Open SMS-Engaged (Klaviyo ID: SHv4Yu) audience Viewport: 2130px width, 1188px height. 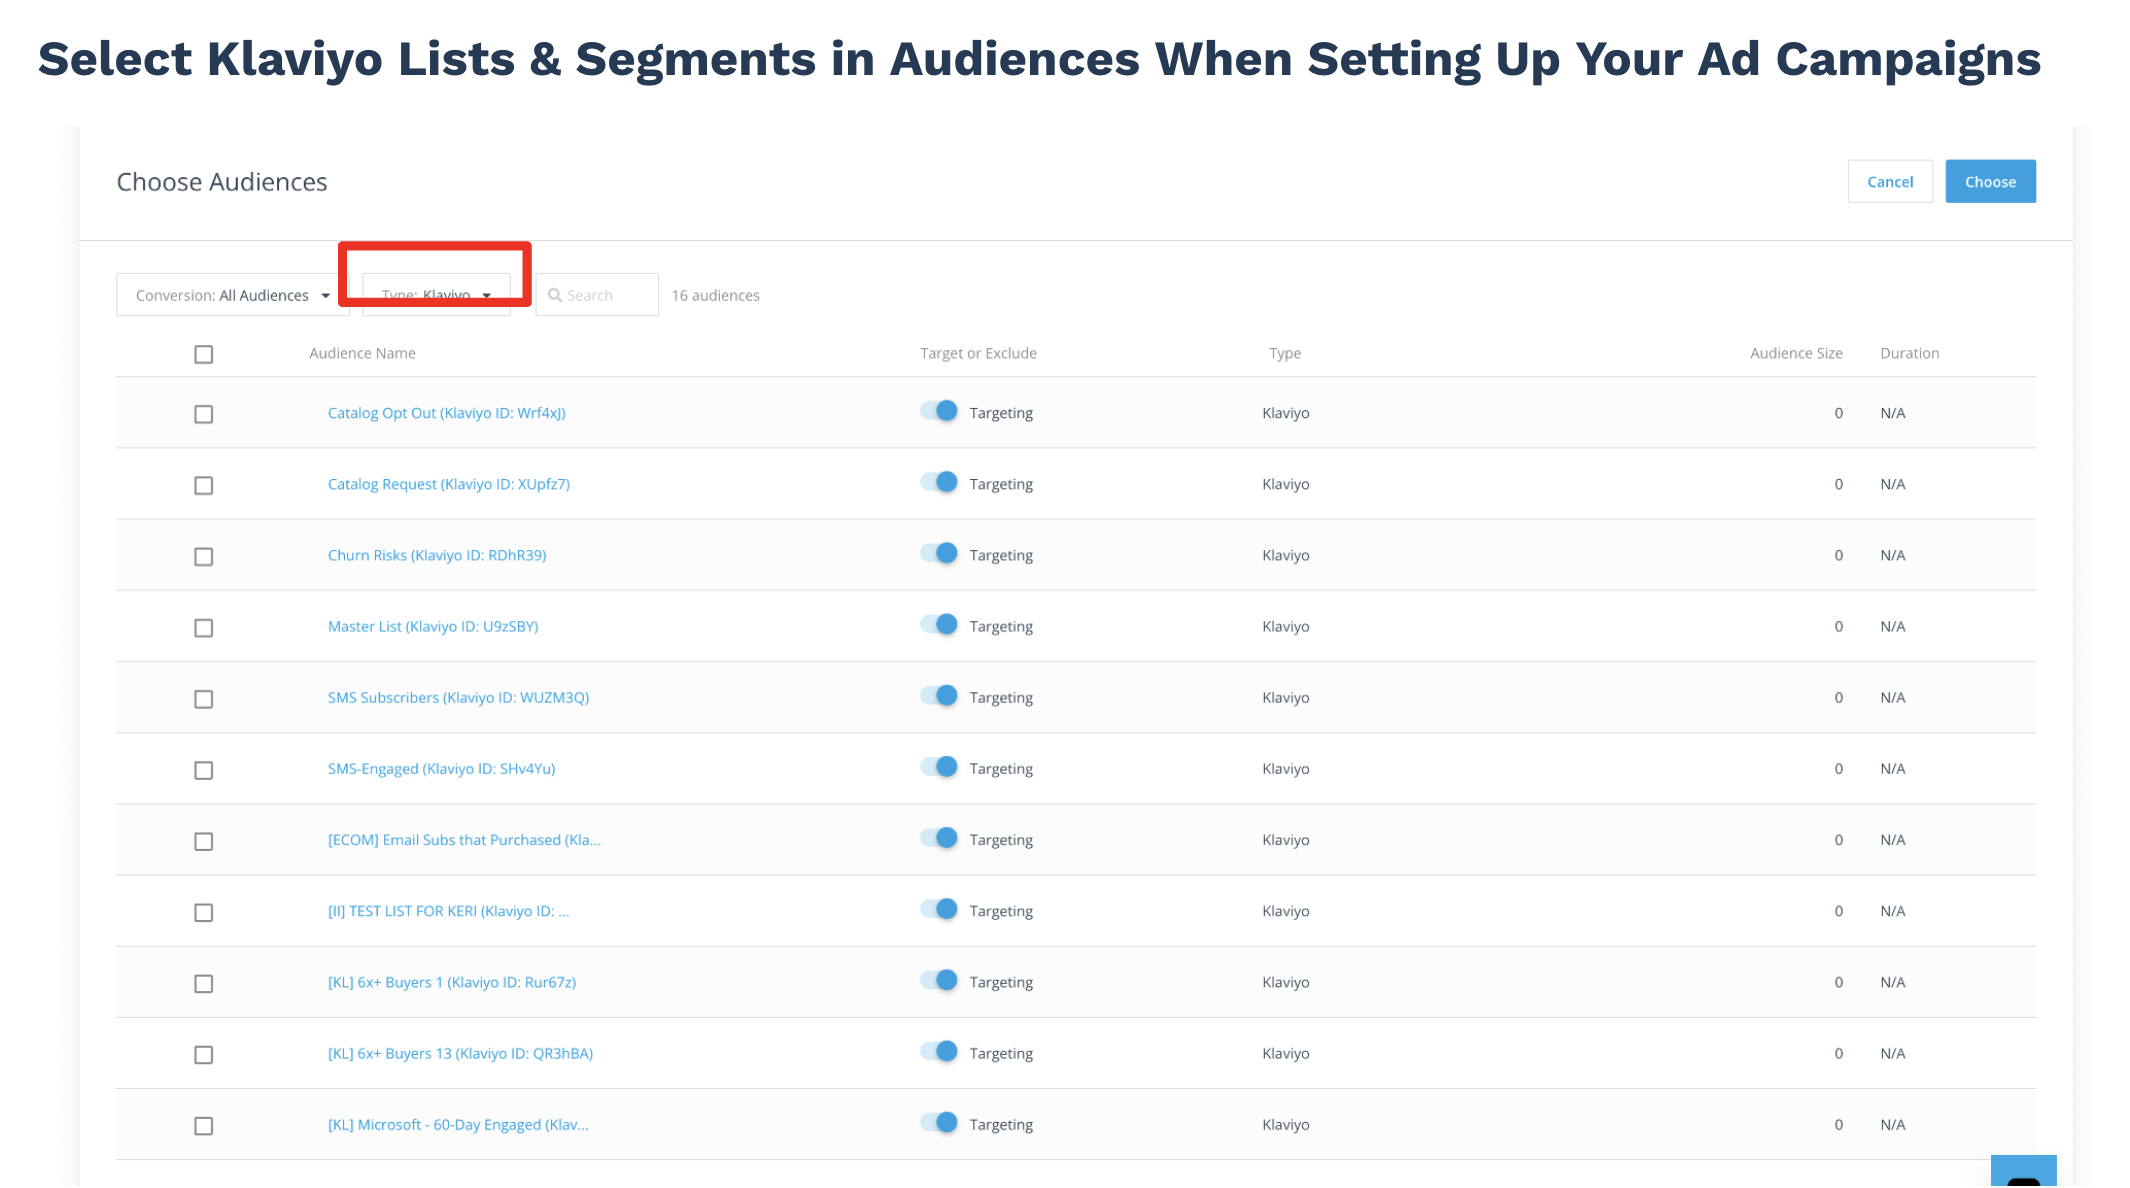(442, 768)
